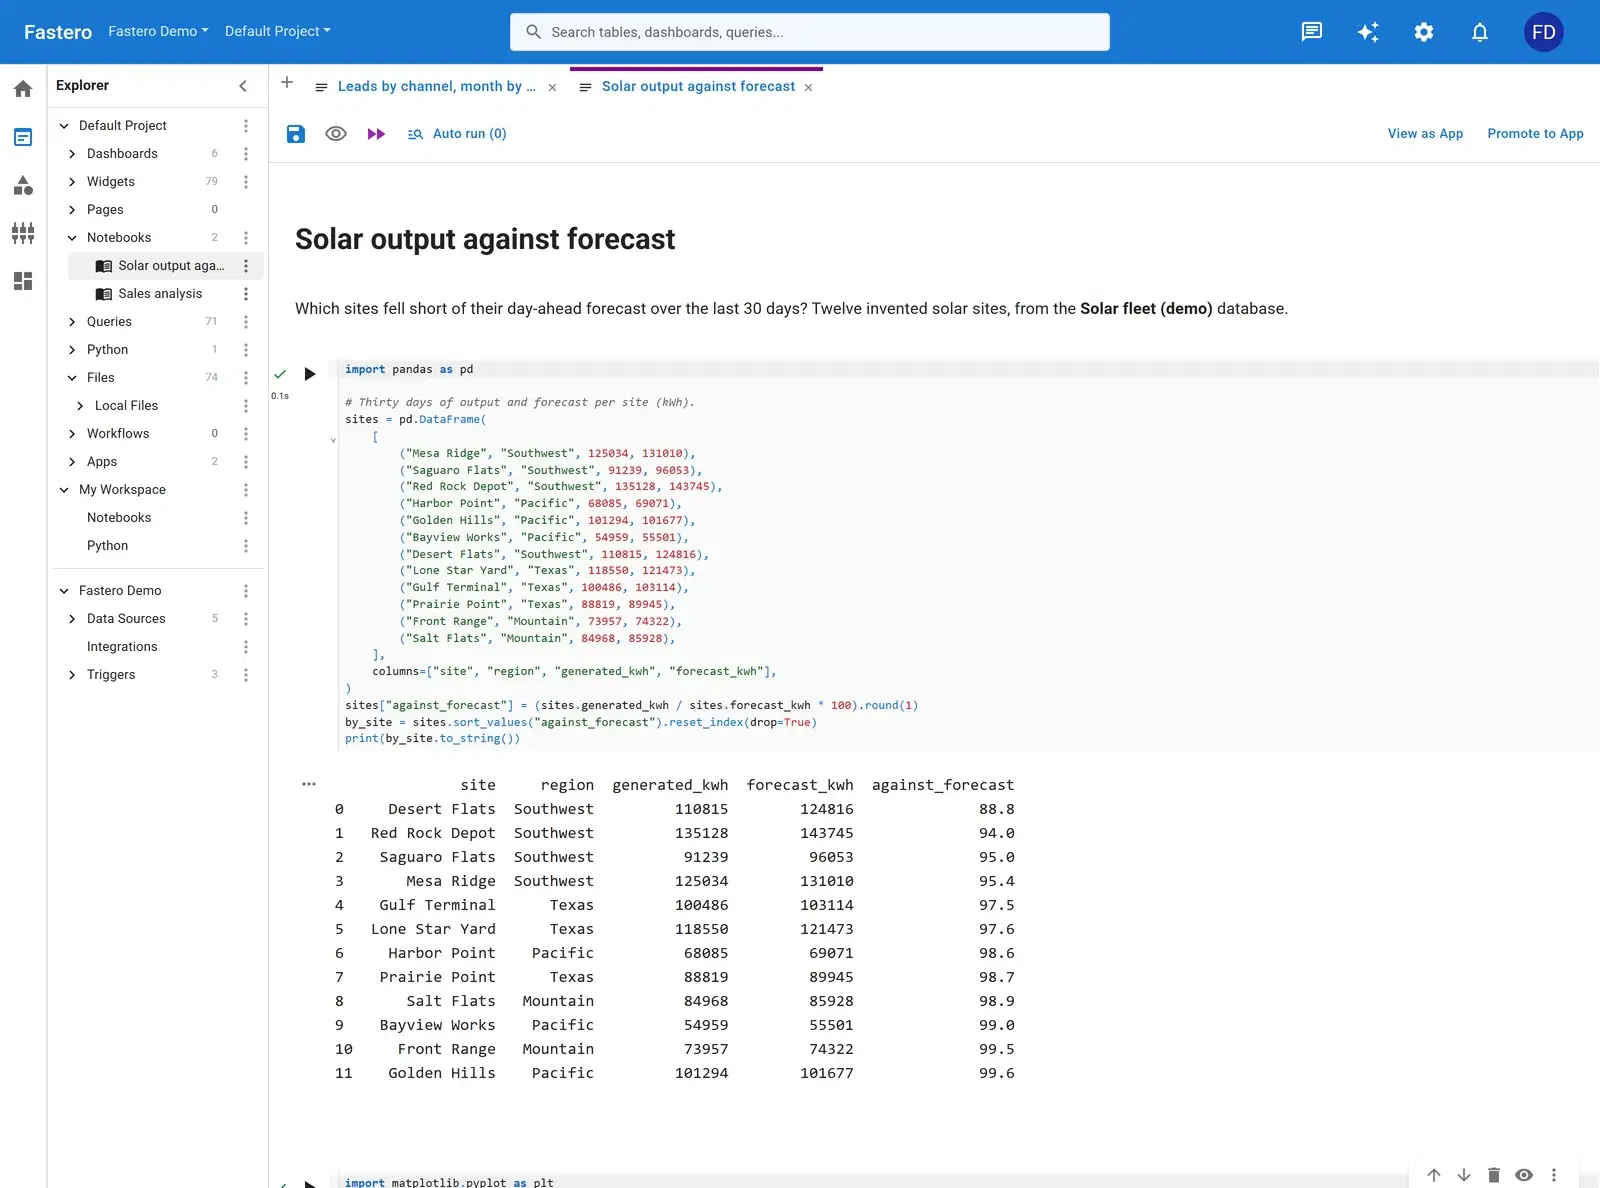Save the notebook with the floppy icon
The image size is (1600, 1188).
[296, 134]
